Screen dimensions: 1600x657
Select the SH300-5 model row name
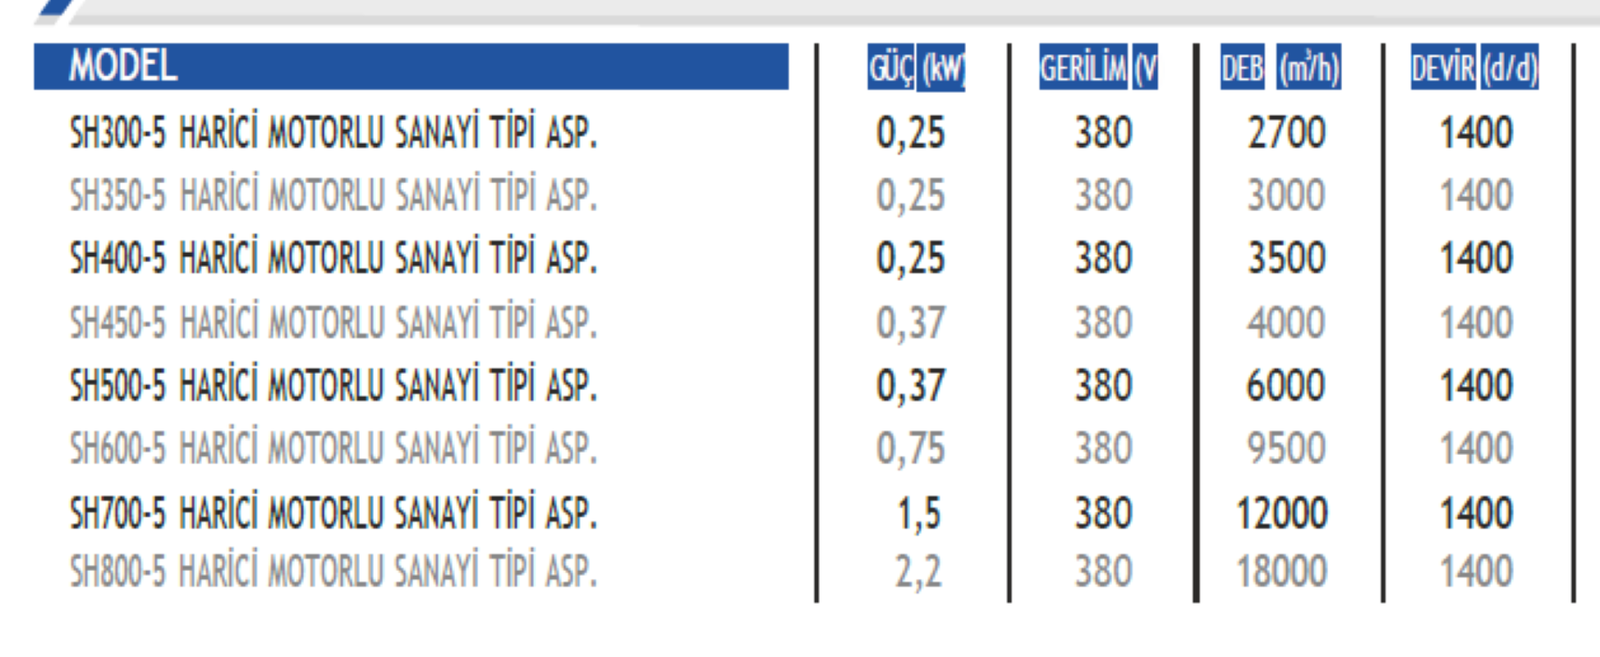coord(333,133)
